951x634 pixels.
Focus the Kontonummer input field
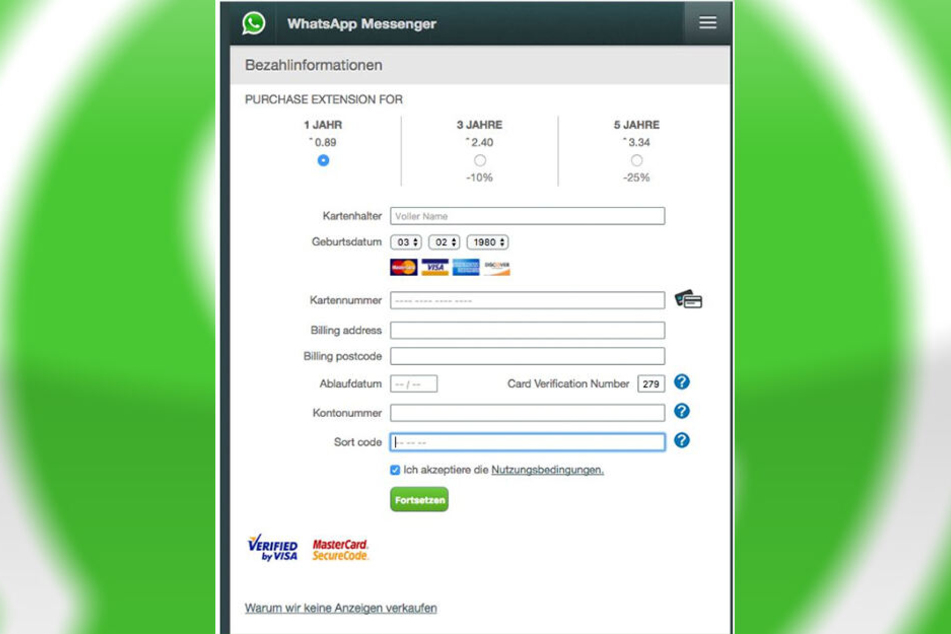click(528, 413)
